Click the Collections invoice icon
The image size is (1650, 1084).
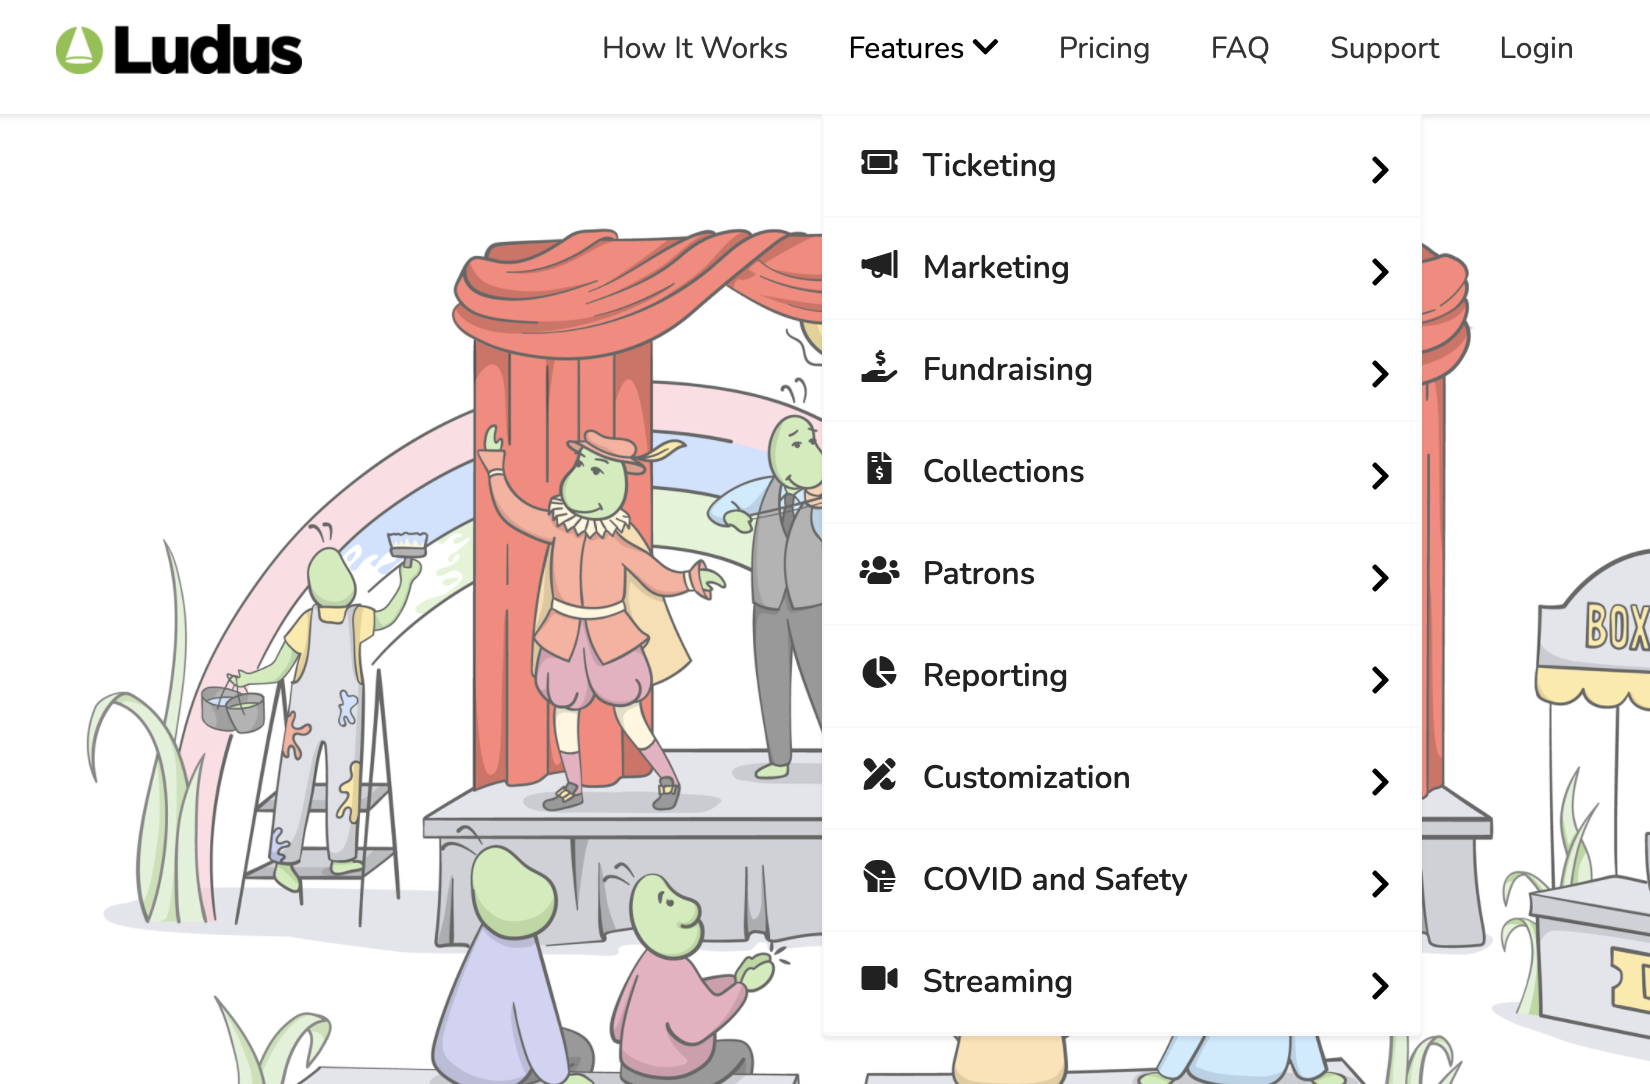tap(879, 469)
